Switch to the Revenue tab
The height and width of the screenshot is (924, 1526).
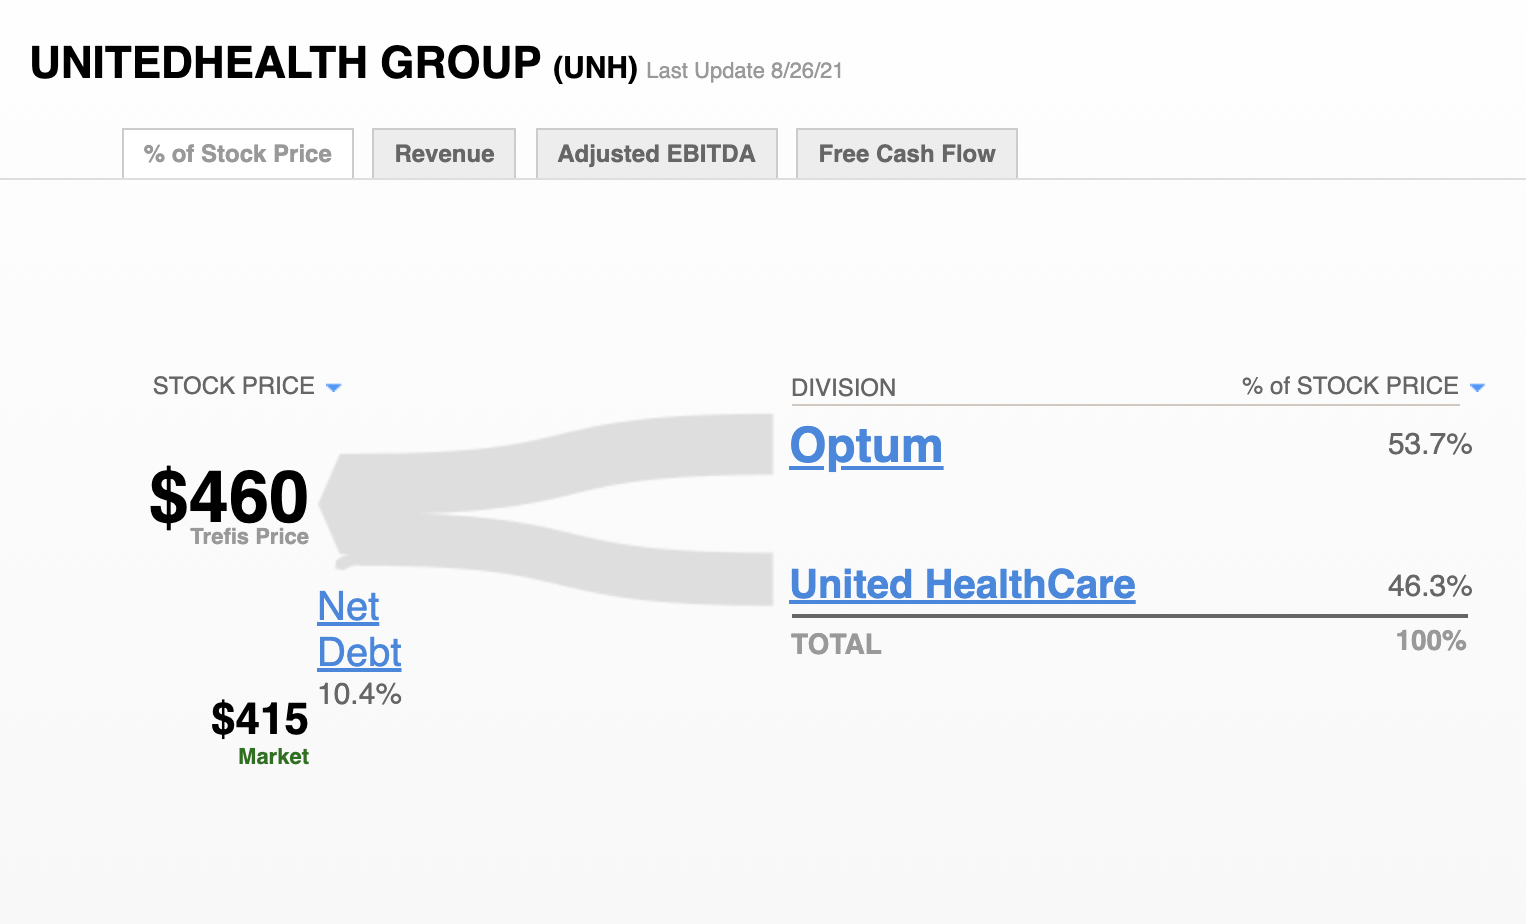coord(444,154)
